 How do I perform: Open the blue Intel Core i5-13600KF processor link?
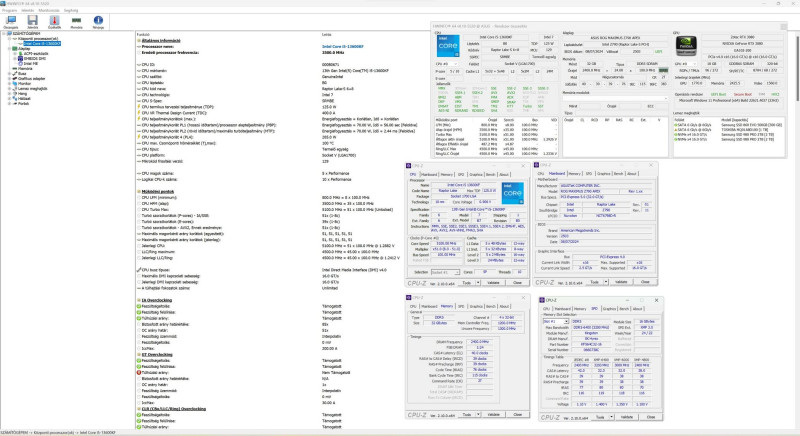pos(342,46)
